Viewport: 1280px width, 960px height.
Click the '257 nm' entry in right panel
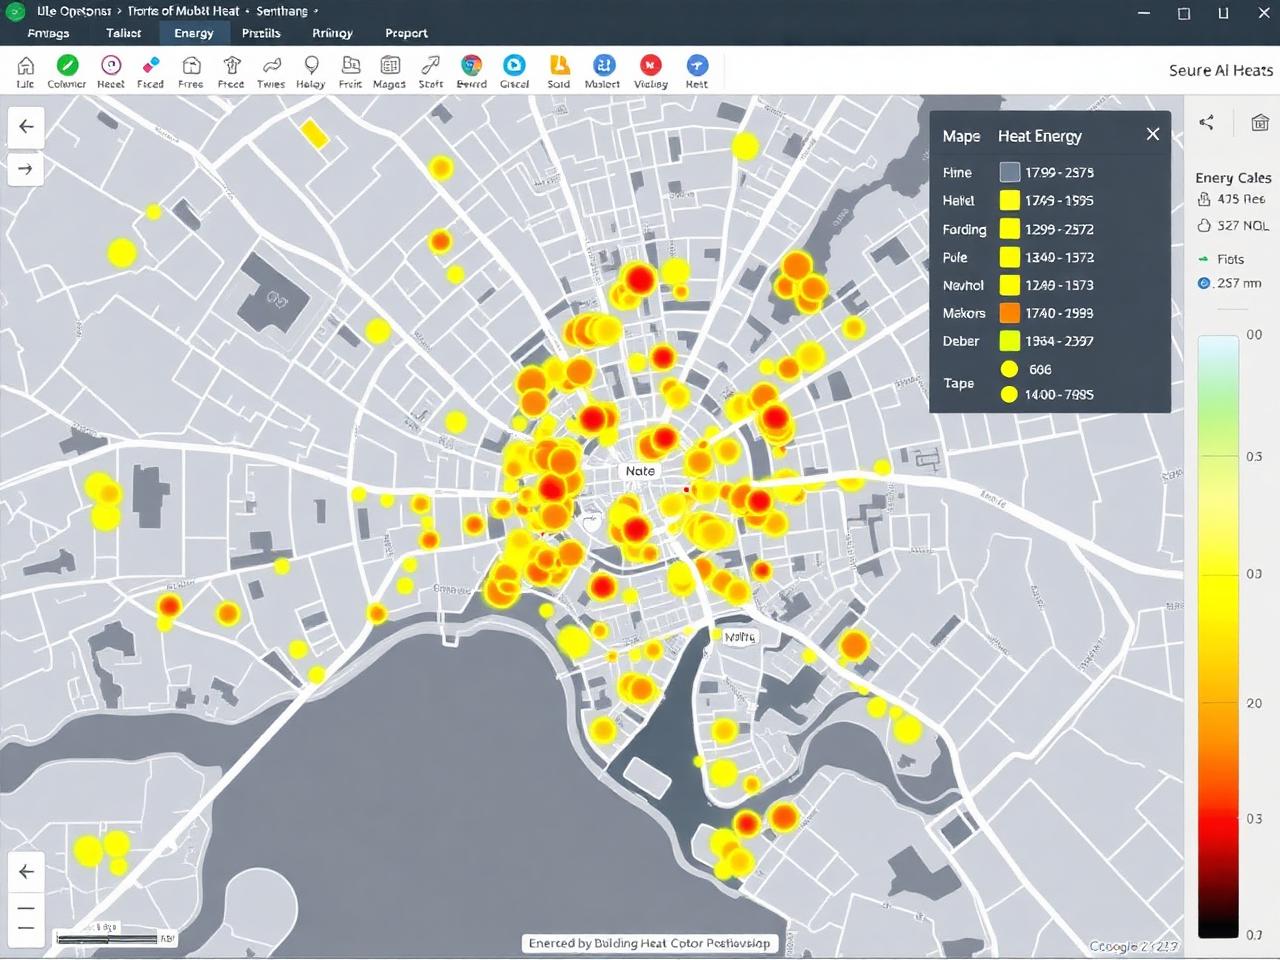point(1230,283)
